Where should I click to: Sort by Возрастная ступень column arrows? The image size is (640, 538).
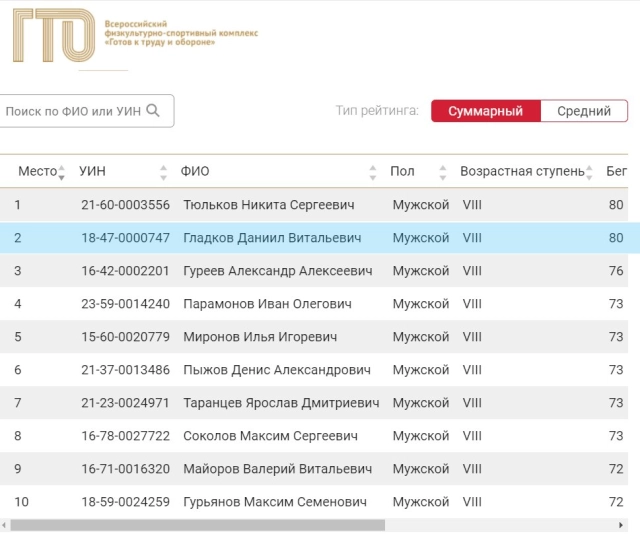589,172
